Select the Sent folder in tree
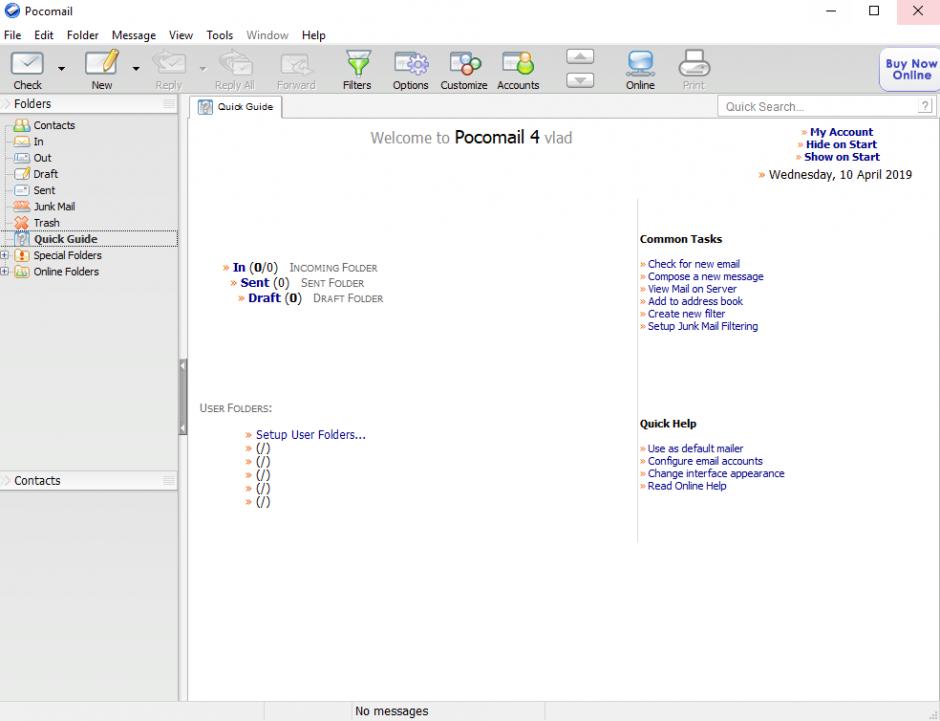This screenshot has width=940, height=721. point(44,190)
